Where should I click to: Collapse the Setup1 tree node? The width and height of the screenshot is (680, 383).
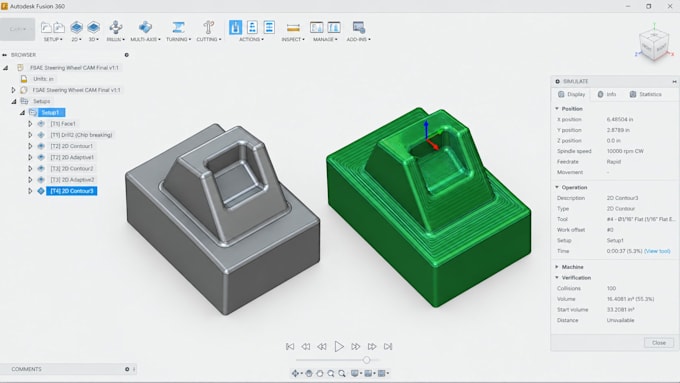click(x=22, y=112)
